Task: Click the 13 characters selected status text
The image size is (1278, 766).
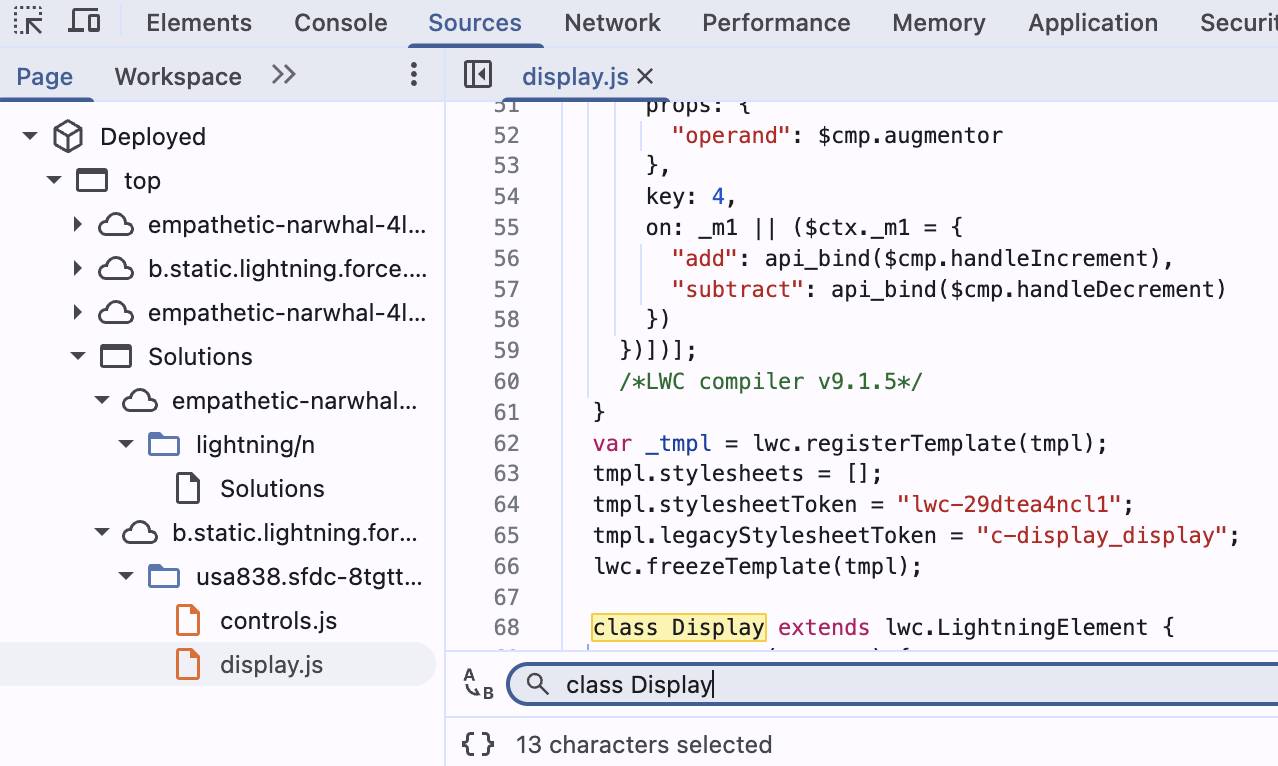Action: tap(644, 744)
